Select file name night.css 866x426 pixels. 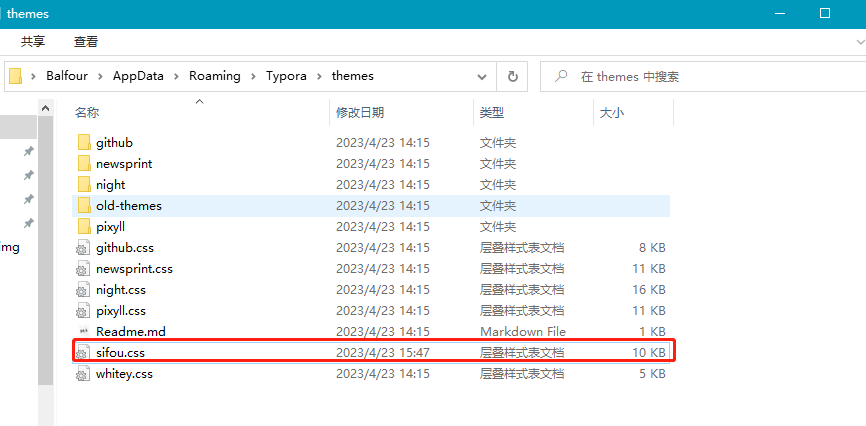coord(121,290)
